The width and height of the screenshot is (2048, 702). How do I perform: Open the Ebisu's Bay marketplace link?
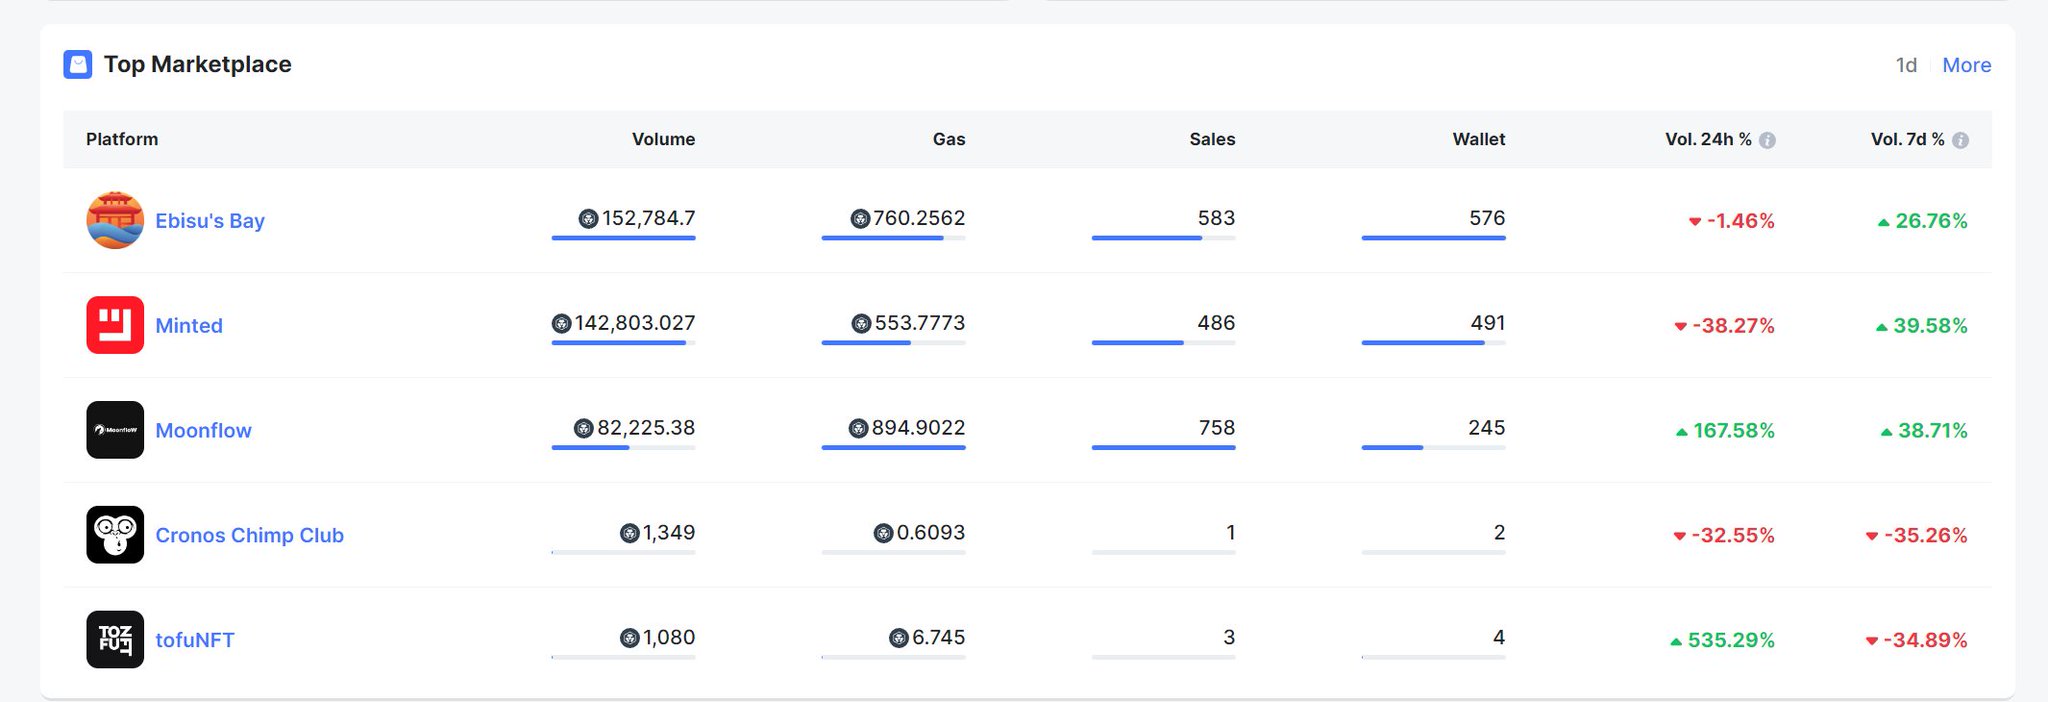click(210, 221)
